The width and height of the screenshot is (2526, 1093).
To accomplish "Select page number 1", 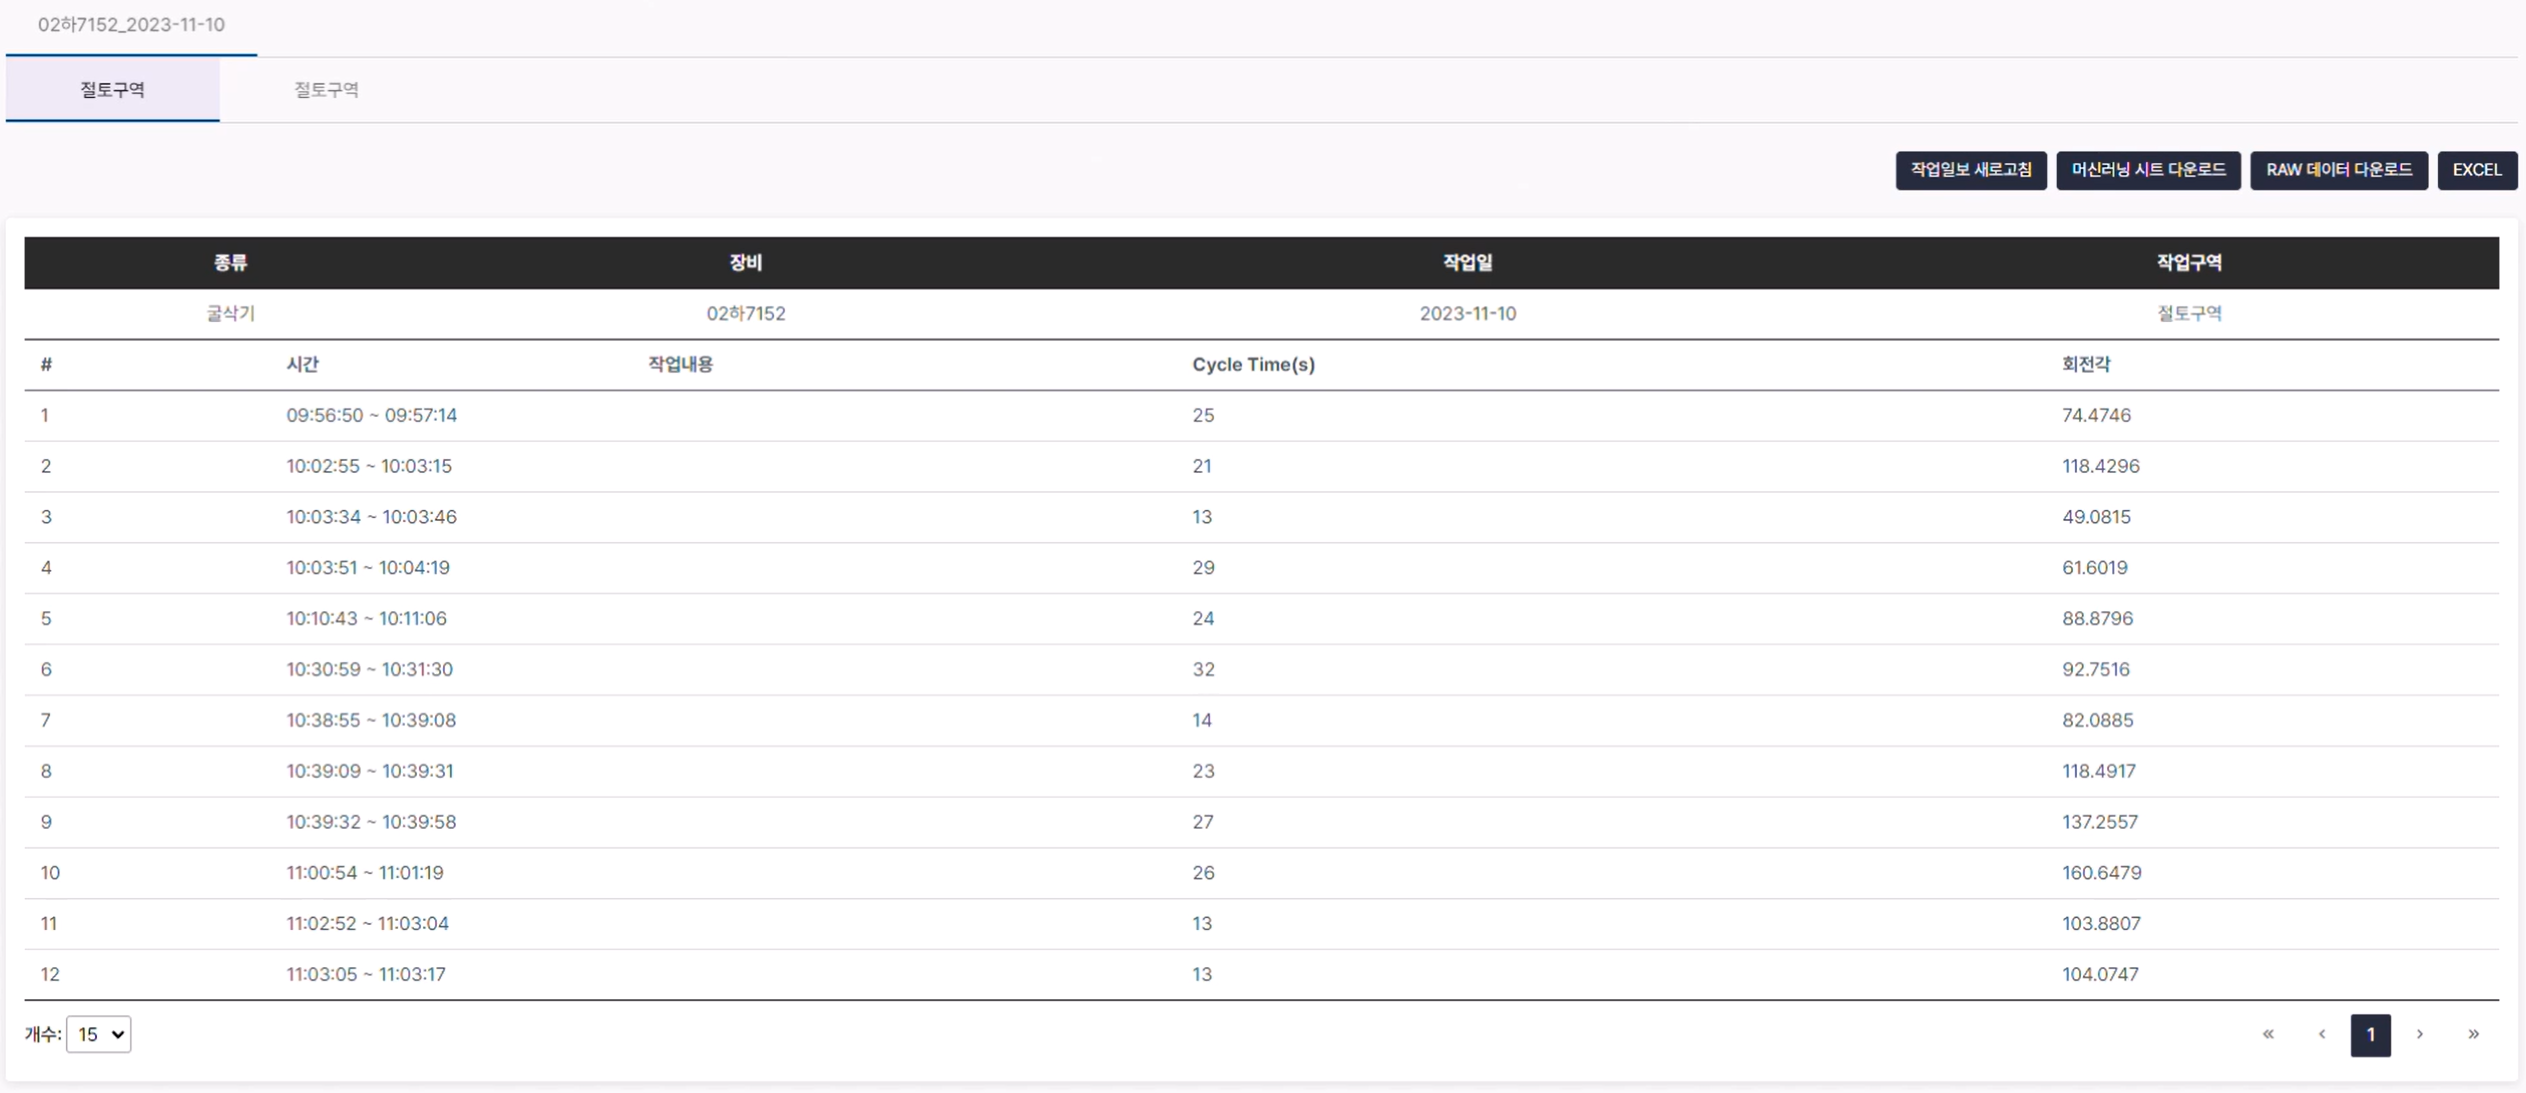I will [x=2369, y=1034].
